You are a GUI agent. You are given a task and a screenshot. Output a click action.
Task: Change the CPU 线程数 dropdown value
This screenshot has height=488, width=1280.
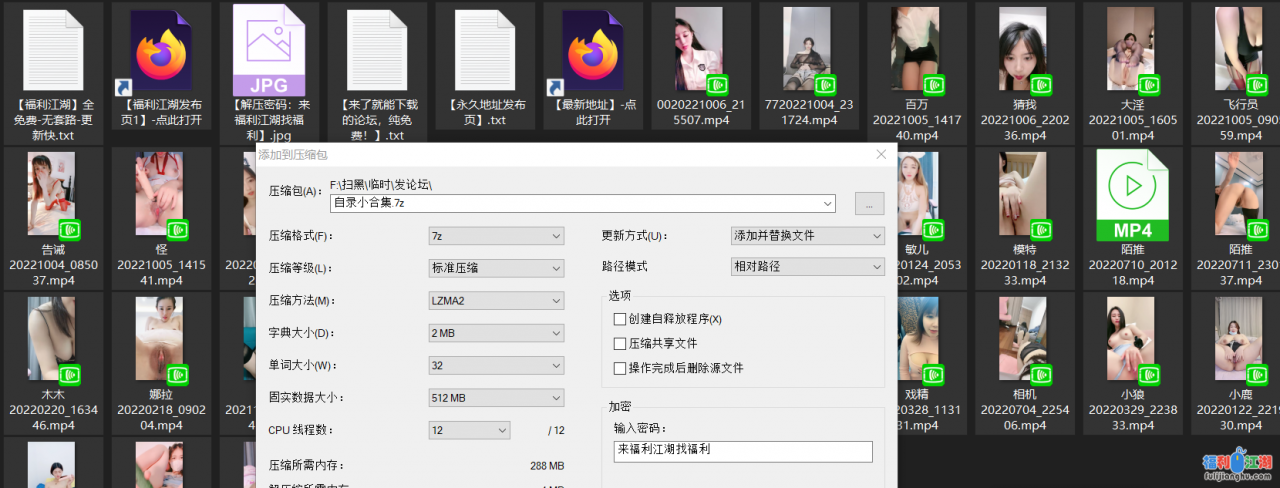[470, 430]
